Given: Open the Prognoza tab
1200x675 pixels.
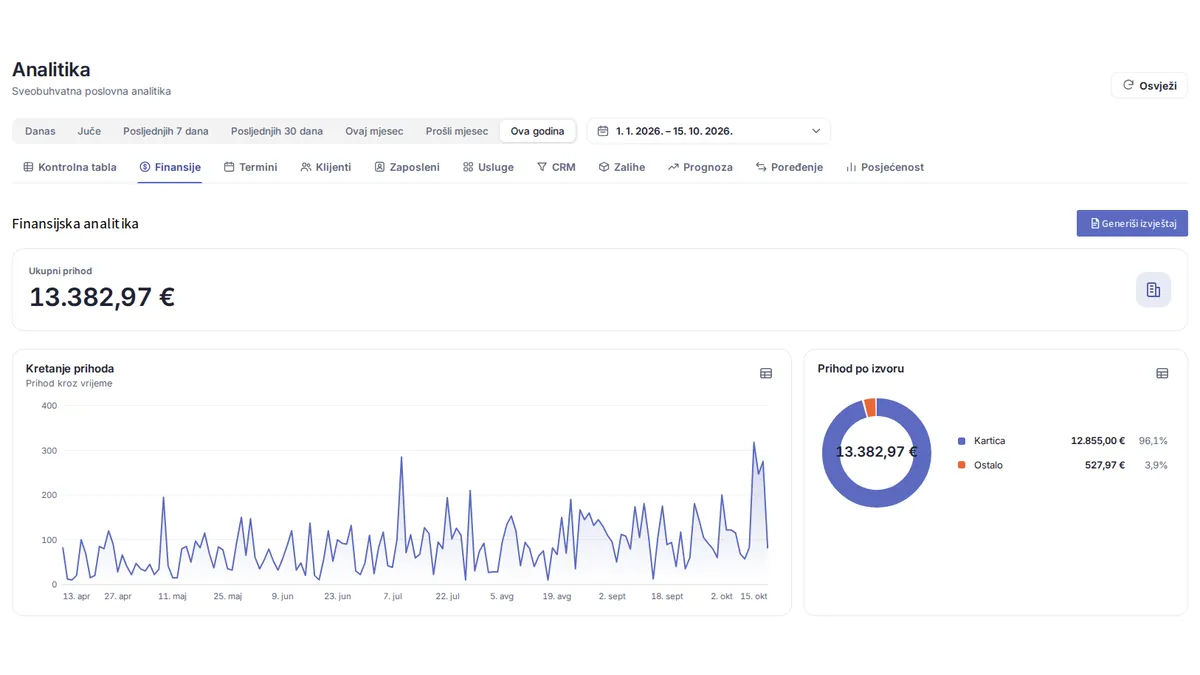Looking at the screenshot, I should [x=700, y=167].
